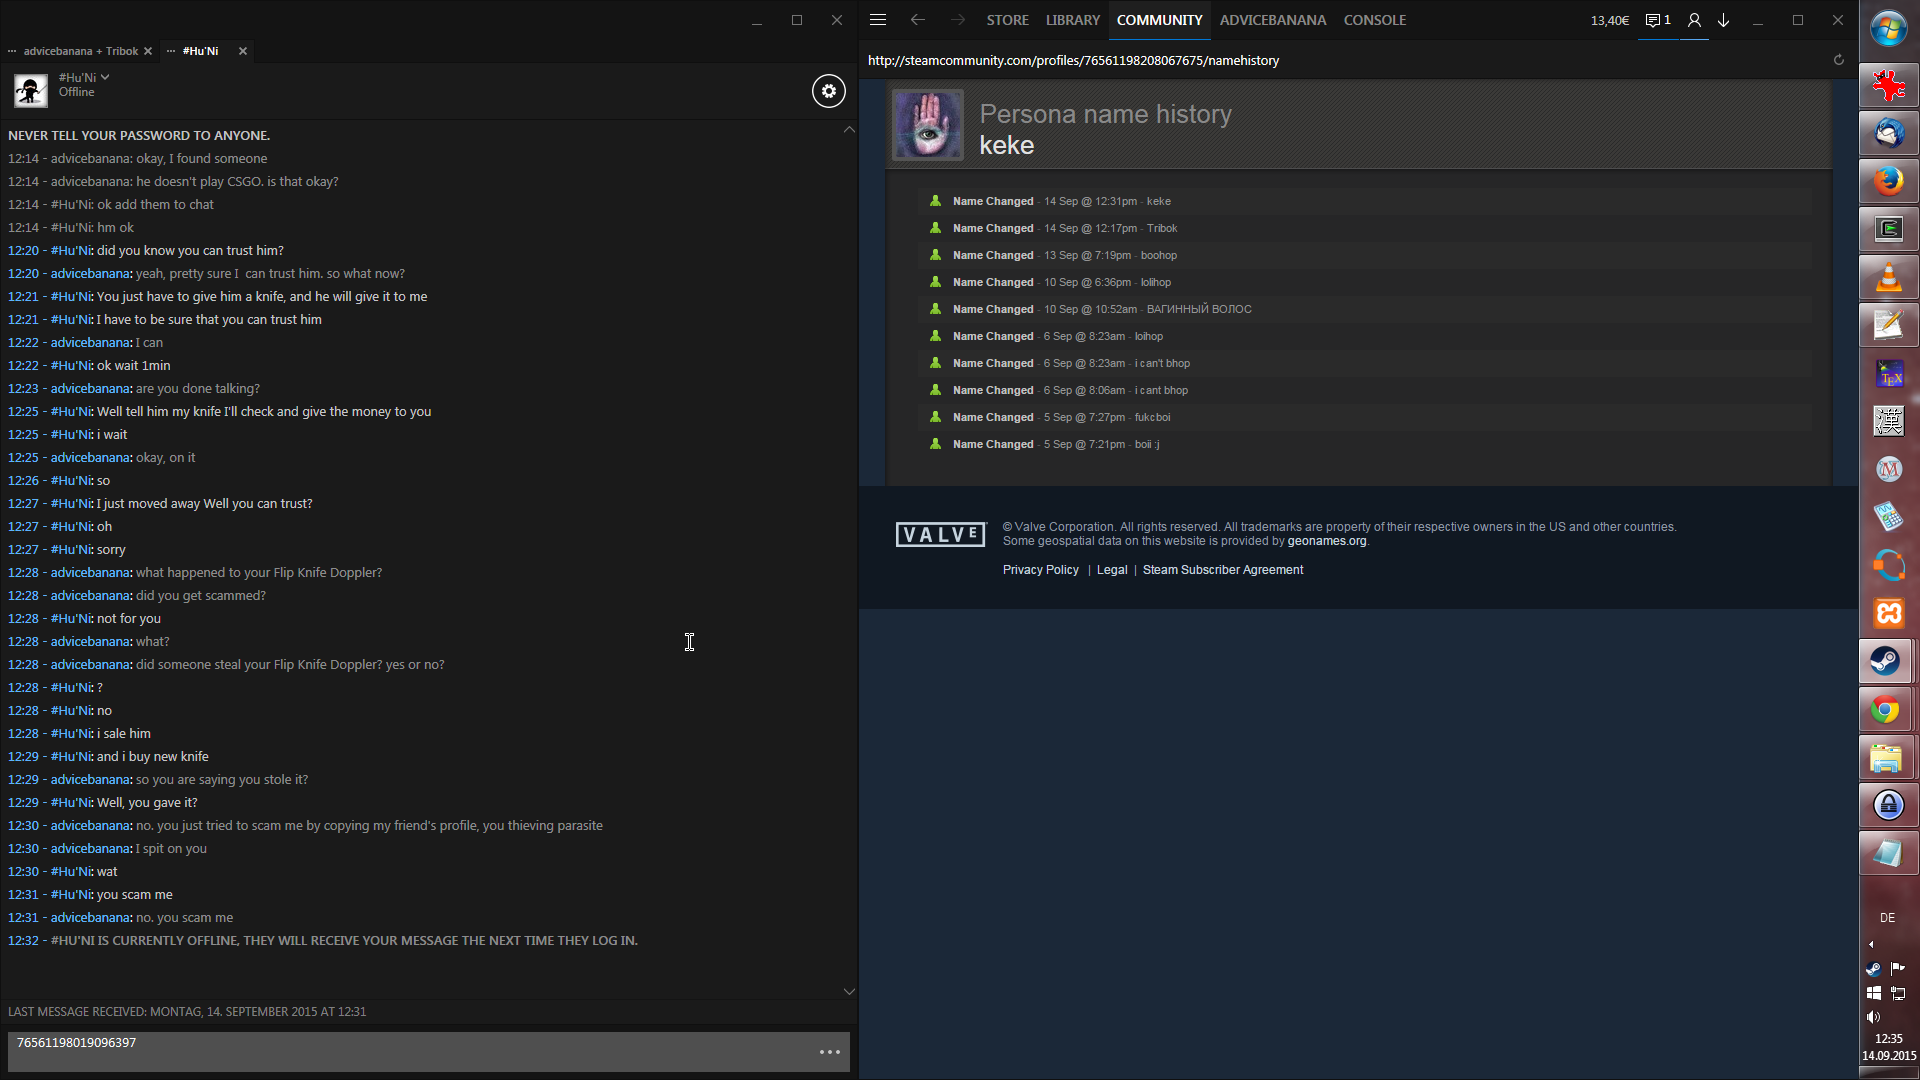Click the Steam hamburger menu icon
This screenshot has height=1080, width=1920.
(x=878, y=20)
